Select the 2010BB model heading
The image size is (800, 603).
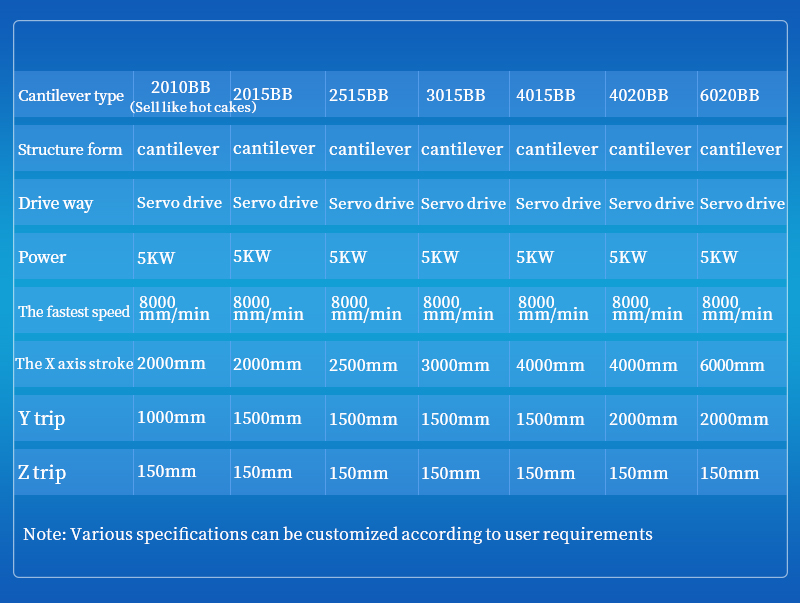181,87
